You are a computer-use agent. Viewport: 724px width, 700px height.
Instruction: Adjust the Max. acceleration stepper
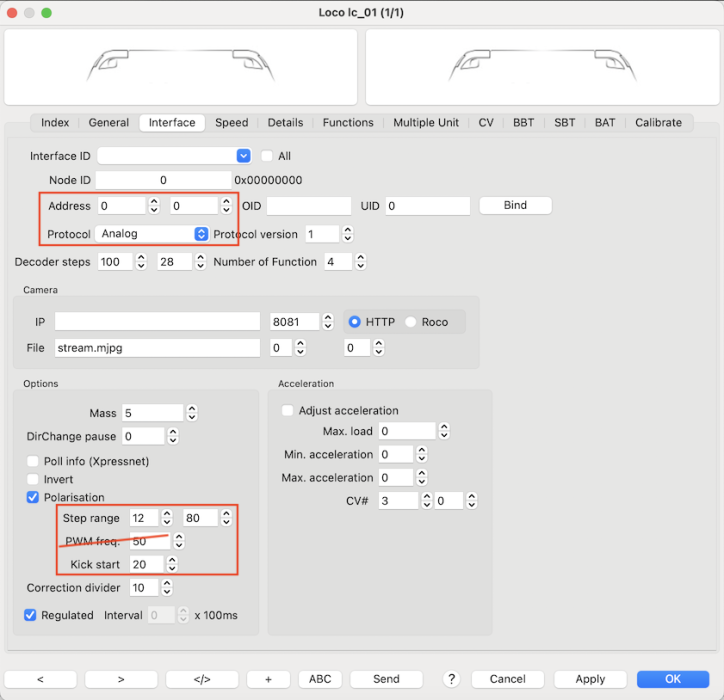pyautogui.click(x=422, y=477)
